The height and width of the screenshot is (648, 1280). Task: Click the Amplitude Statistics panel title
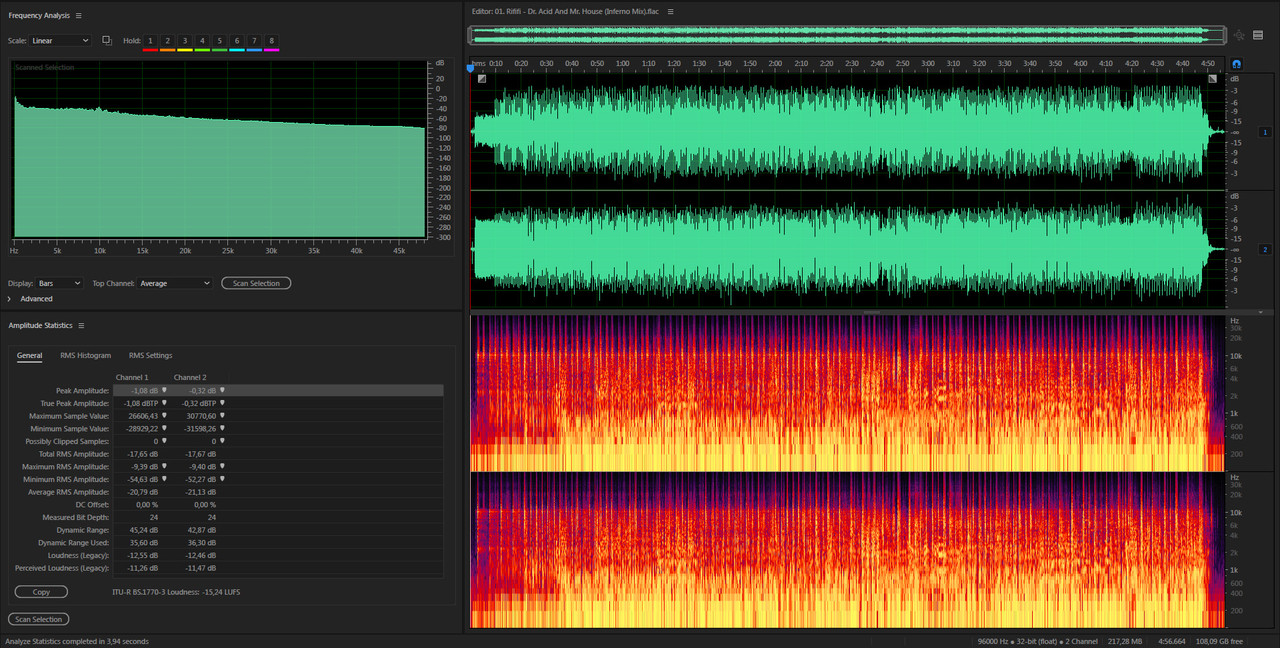point(40,325)
